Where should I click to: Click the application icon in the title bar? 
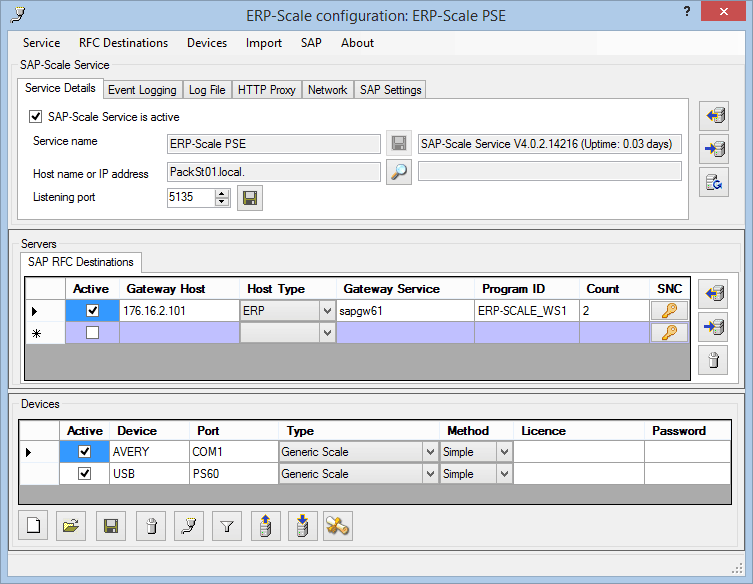click(18, 14)
